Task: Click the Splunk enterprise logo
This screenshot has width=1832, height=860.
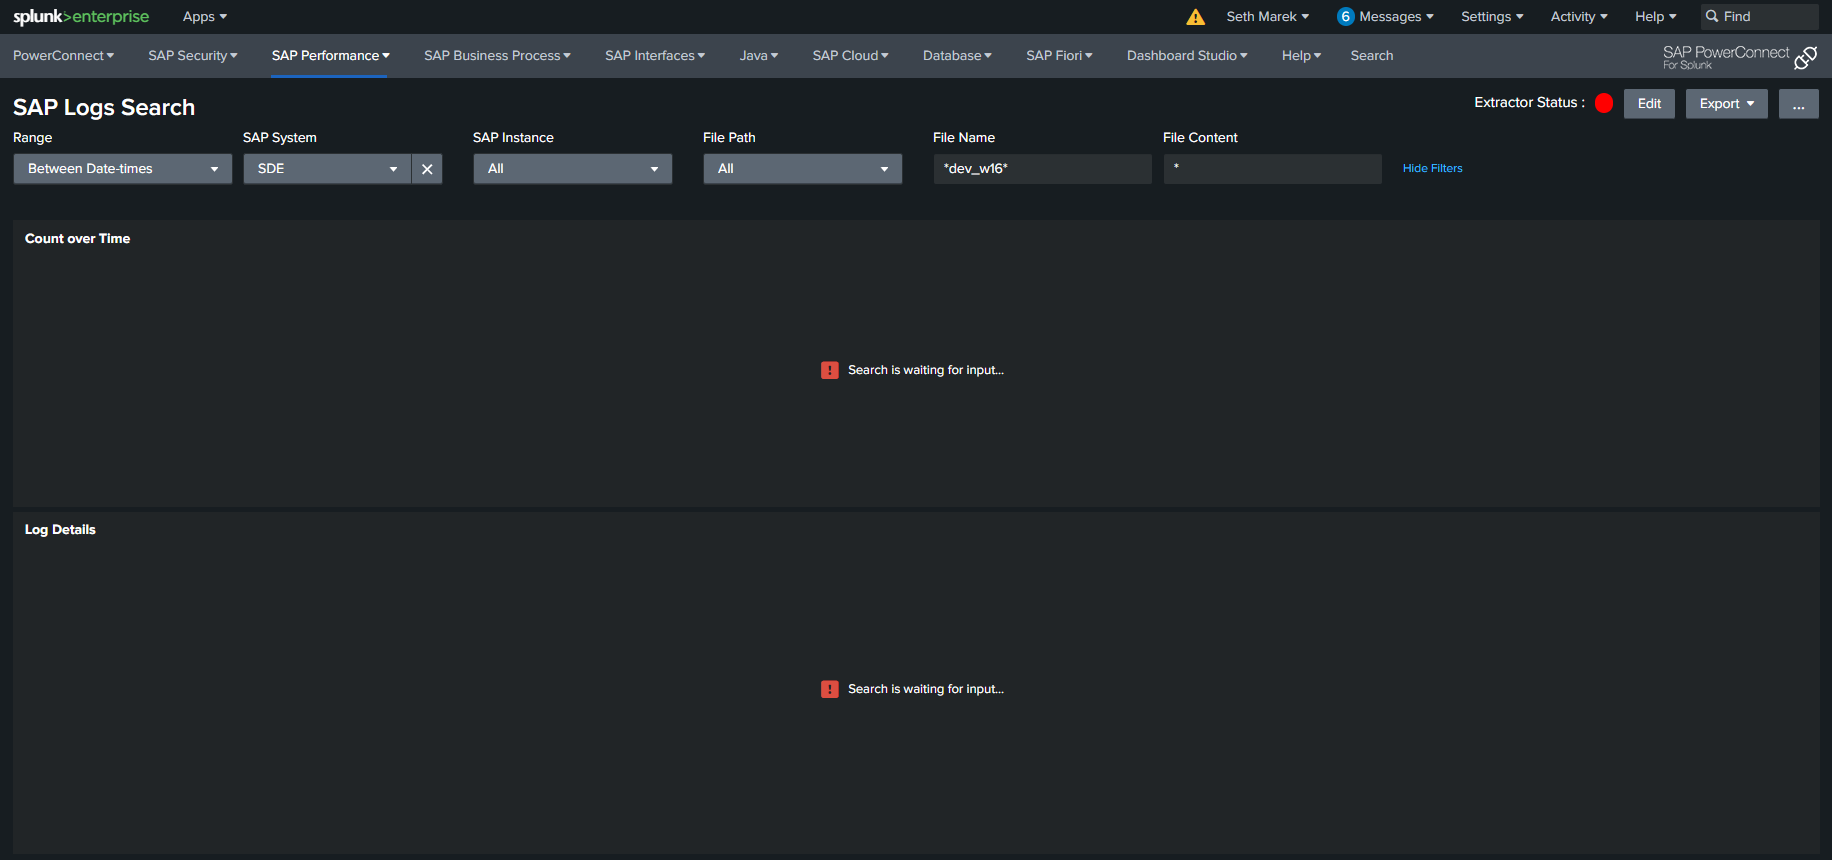Action: 81,17
